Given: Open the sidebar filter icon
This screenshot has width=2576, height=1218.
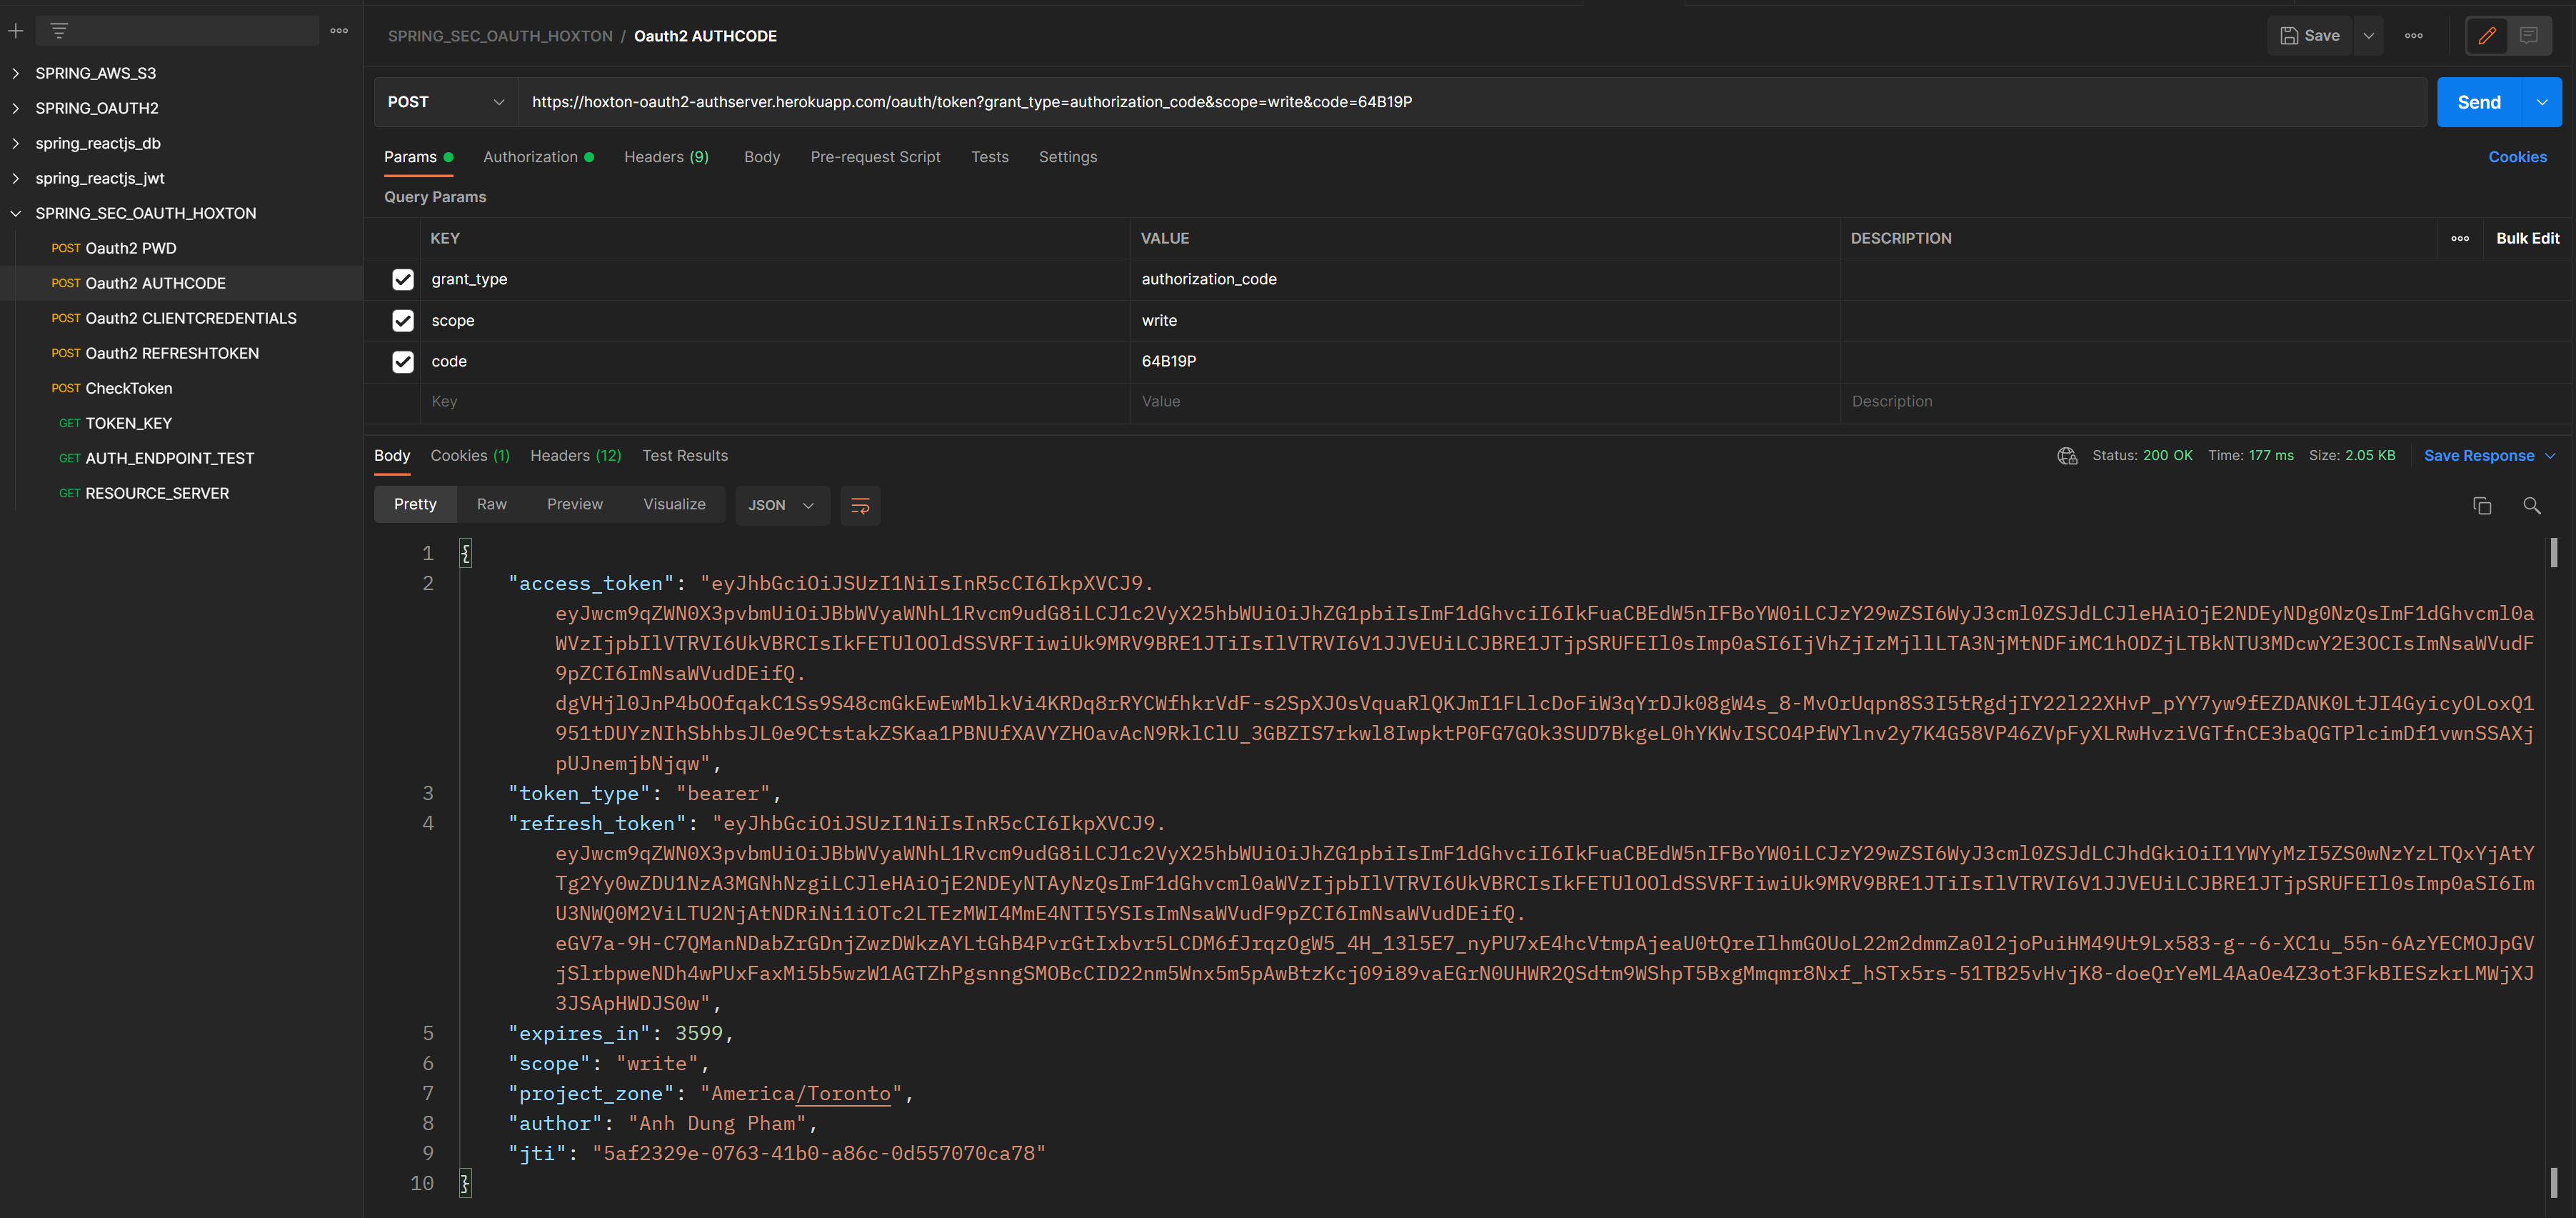Looking at the screenshot, I should pyautogui.click(x=59, y=31).
